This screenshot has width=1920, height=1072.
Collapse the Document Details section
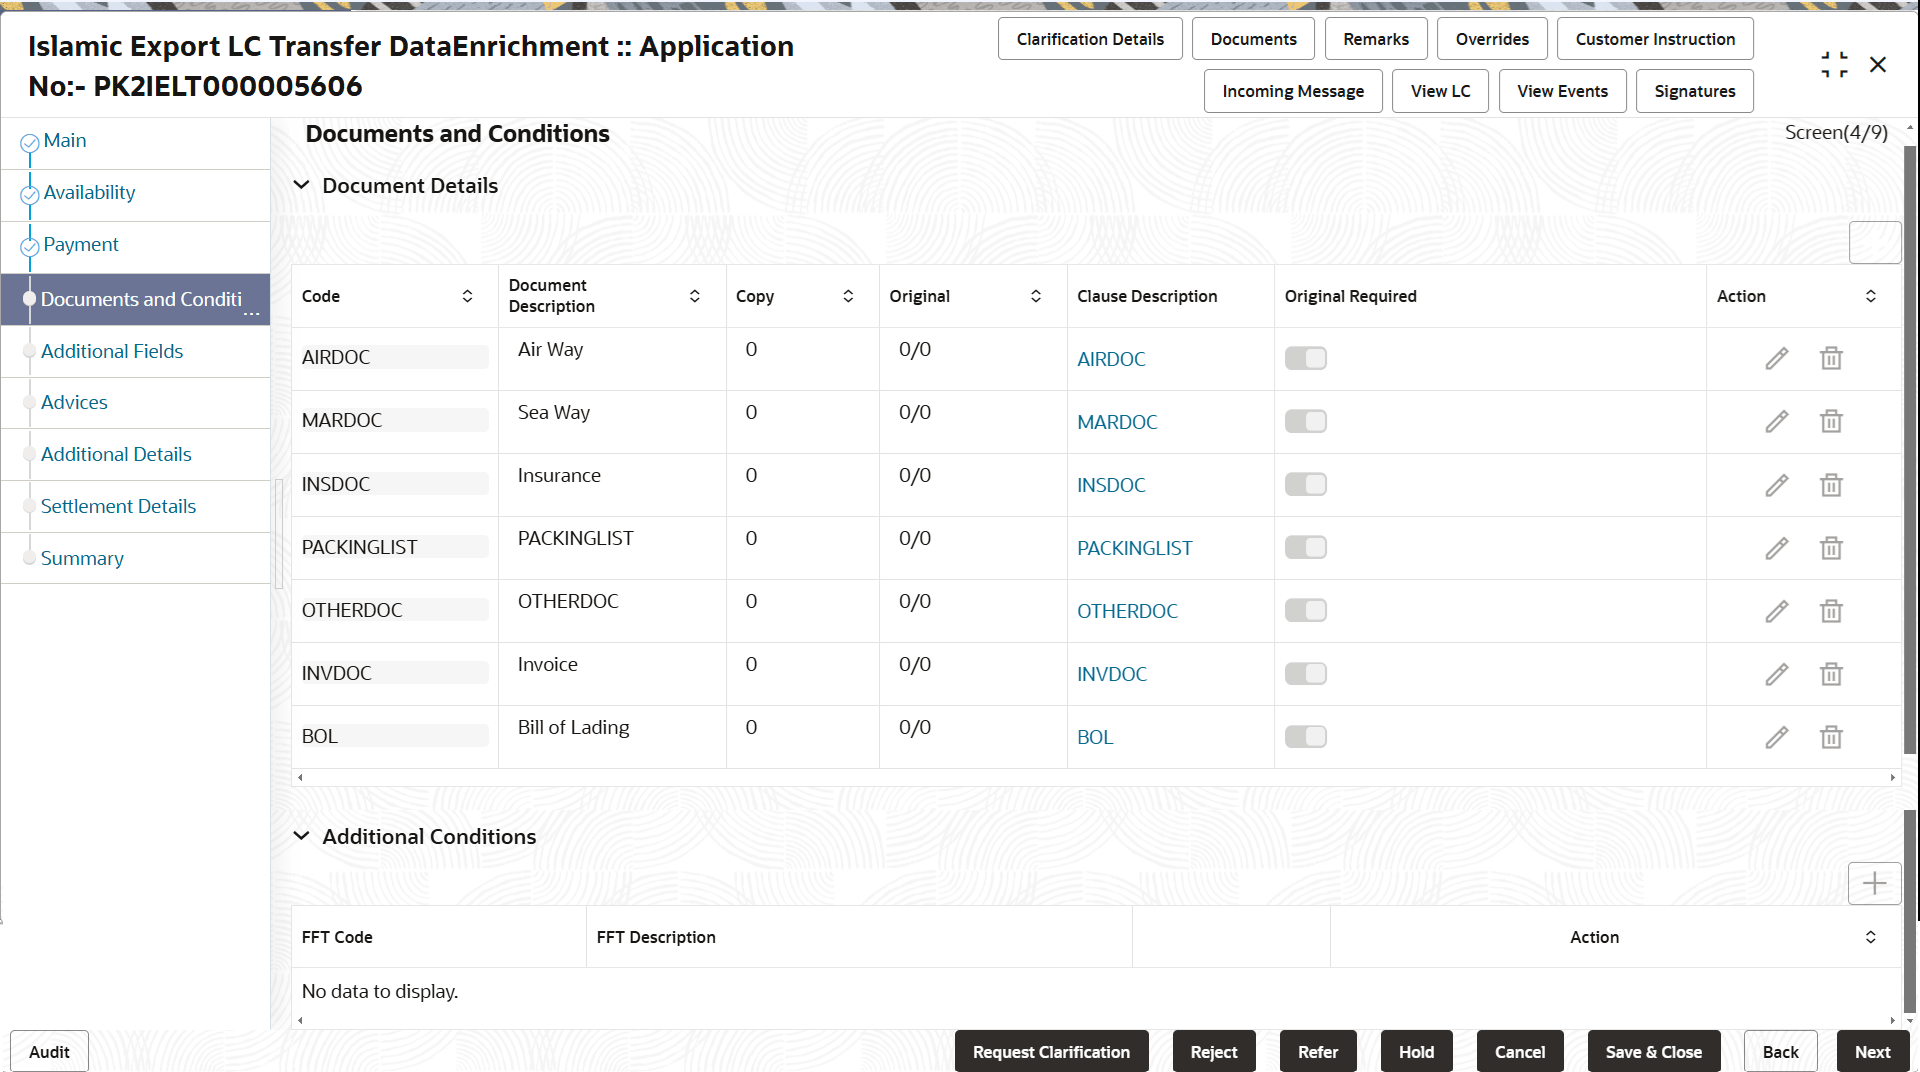[x=302, y=185]
